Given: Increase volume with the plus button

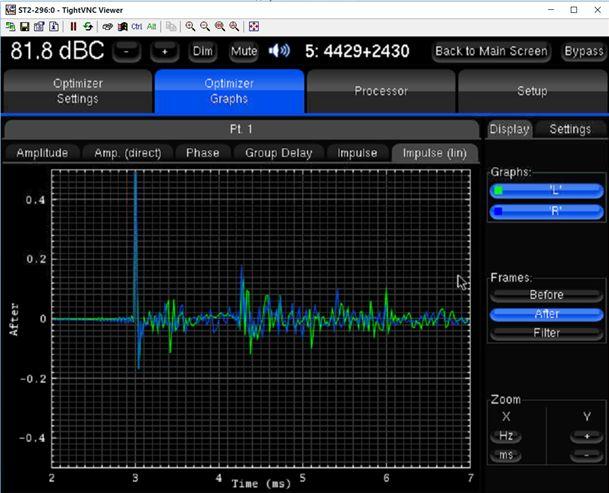Looking at the screenshot, I should (164, 51).
